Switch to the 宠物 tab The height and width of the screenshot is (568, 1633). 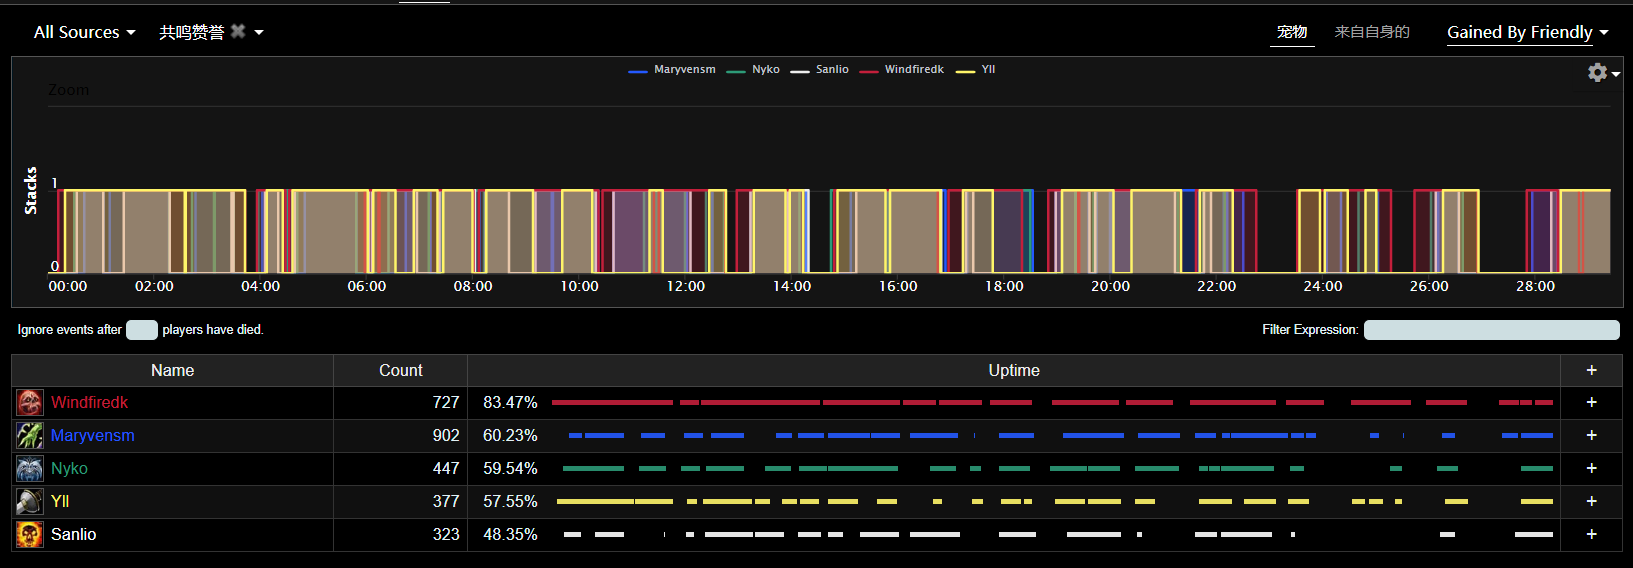(1292, 32)
